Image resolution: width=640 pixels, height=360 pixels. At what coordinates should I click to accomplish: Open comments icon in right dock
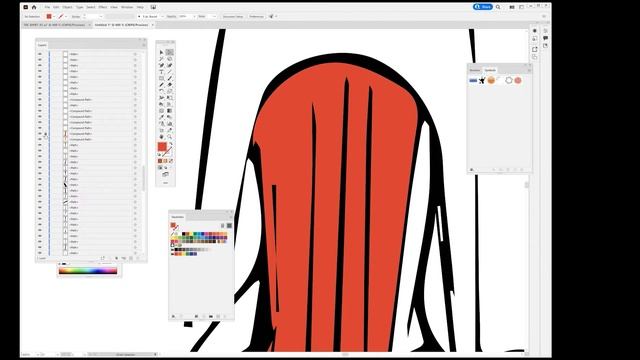[x=545, y=38]
